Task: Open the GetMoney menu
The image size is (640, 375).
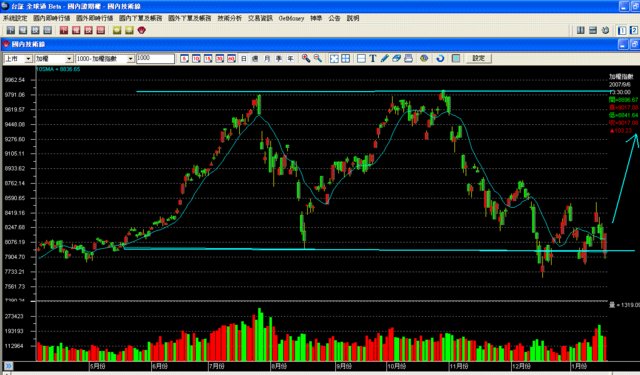Action: pyautogui.click(x=291, y=18)
